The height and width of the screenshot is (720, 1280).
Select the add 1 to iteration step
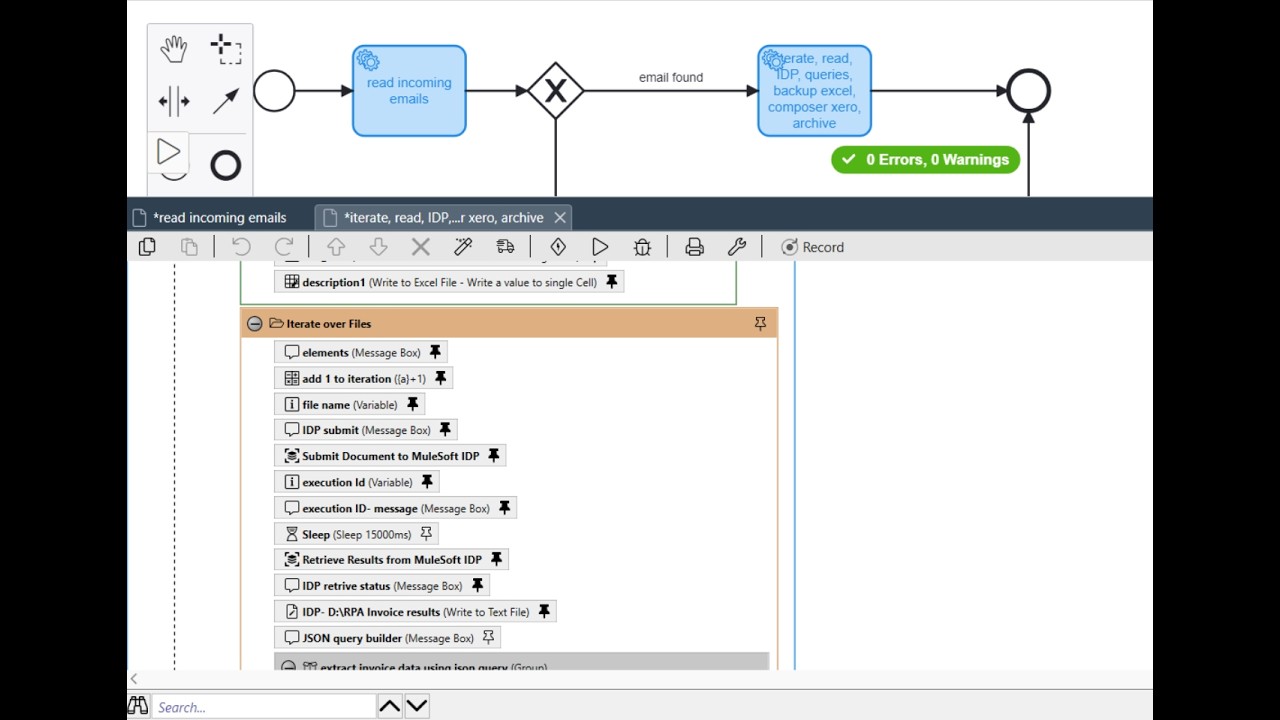point(364,378)
